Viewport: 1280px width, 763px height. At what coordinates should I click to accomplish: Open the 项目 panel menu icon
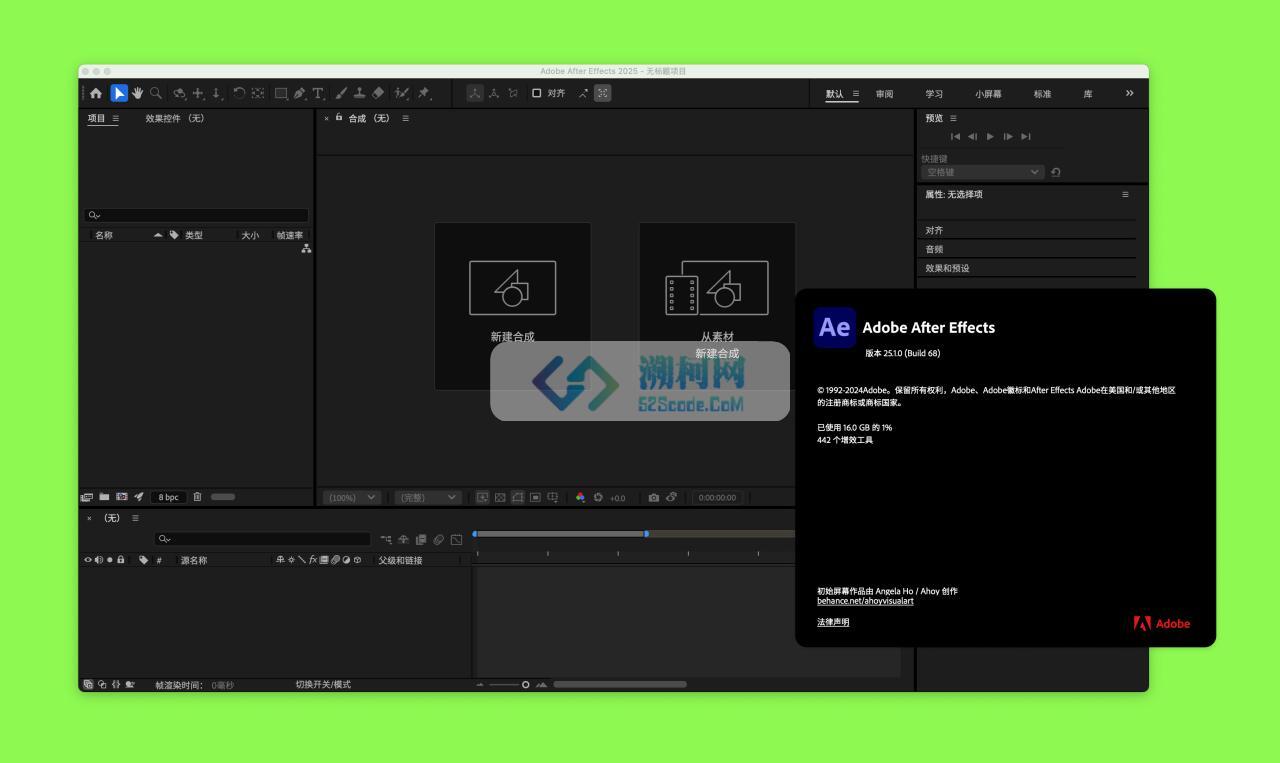115,118
